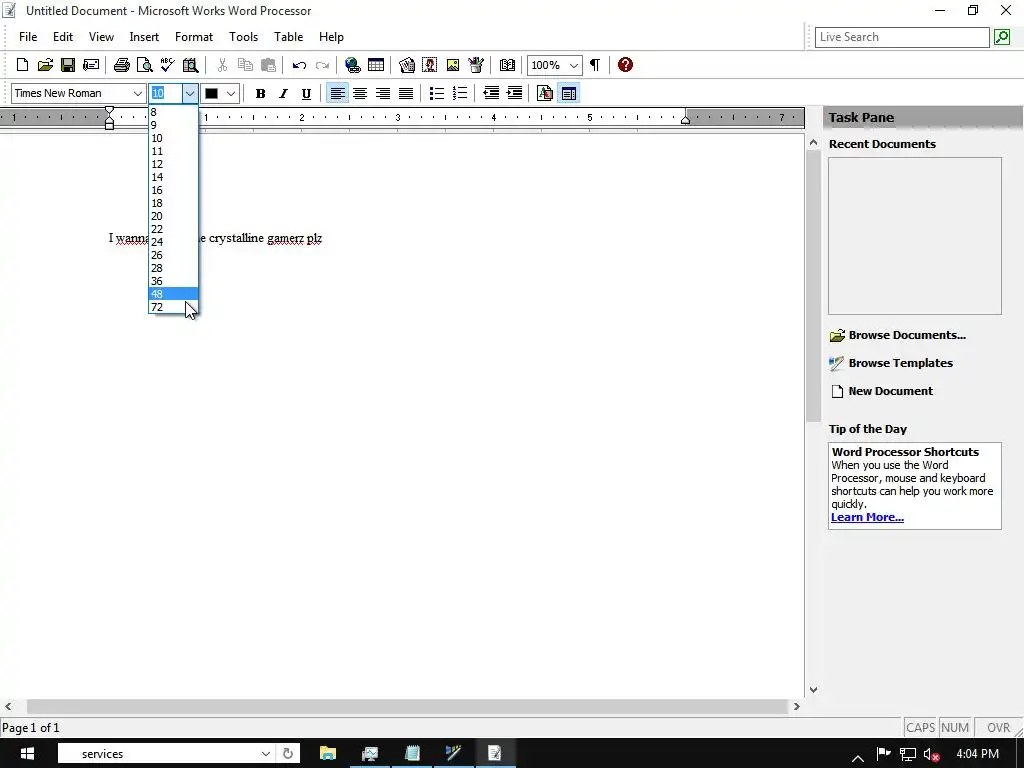Create a new blank document
The width and height of the screenshot is (1024, 768).
point(22,65)
